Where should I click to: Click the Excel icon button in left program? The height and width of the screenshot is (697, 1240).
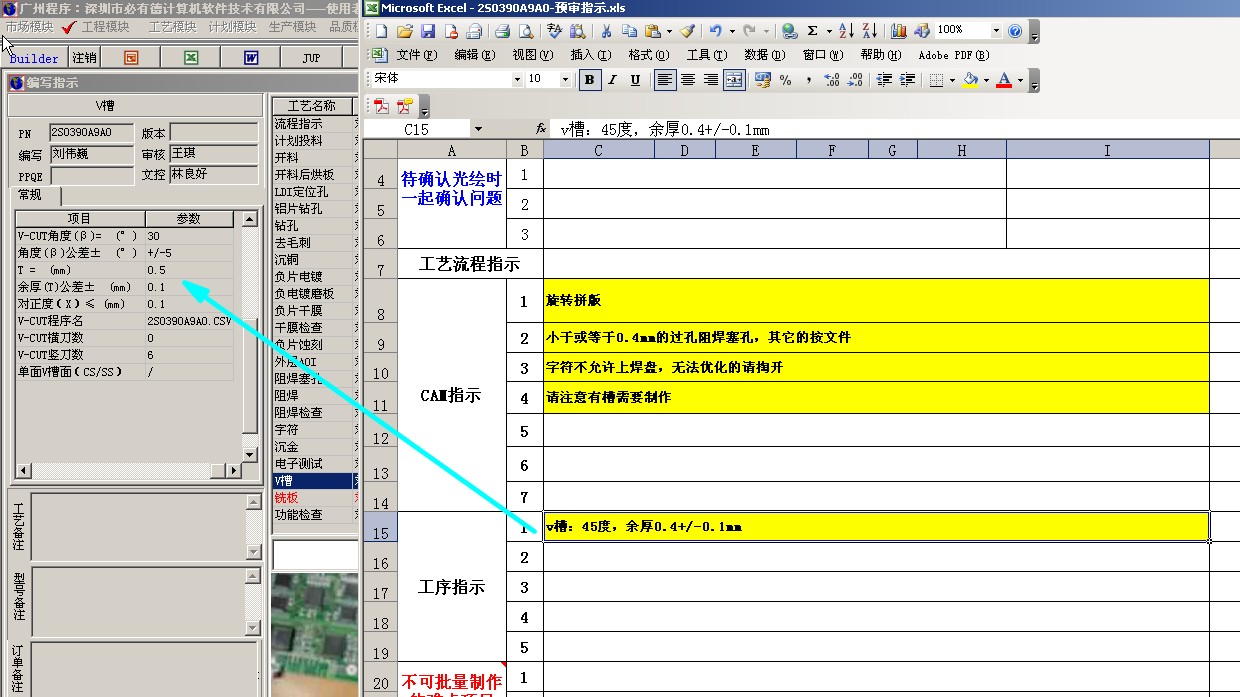point(191,58)
